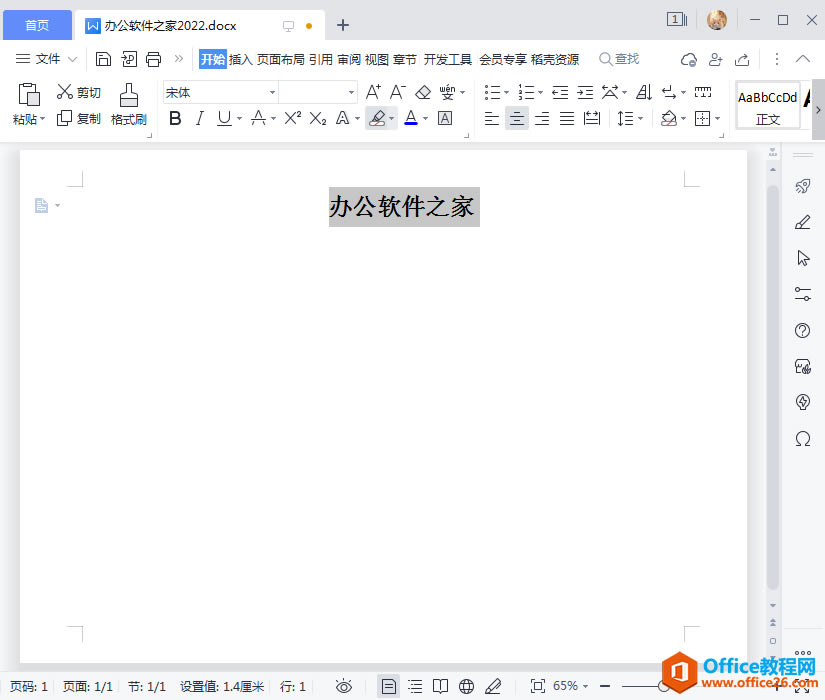Expand the zoom percentage 65% dropdown
The width and height of the screenshot is (825, 700).
[x=585, y=686]
